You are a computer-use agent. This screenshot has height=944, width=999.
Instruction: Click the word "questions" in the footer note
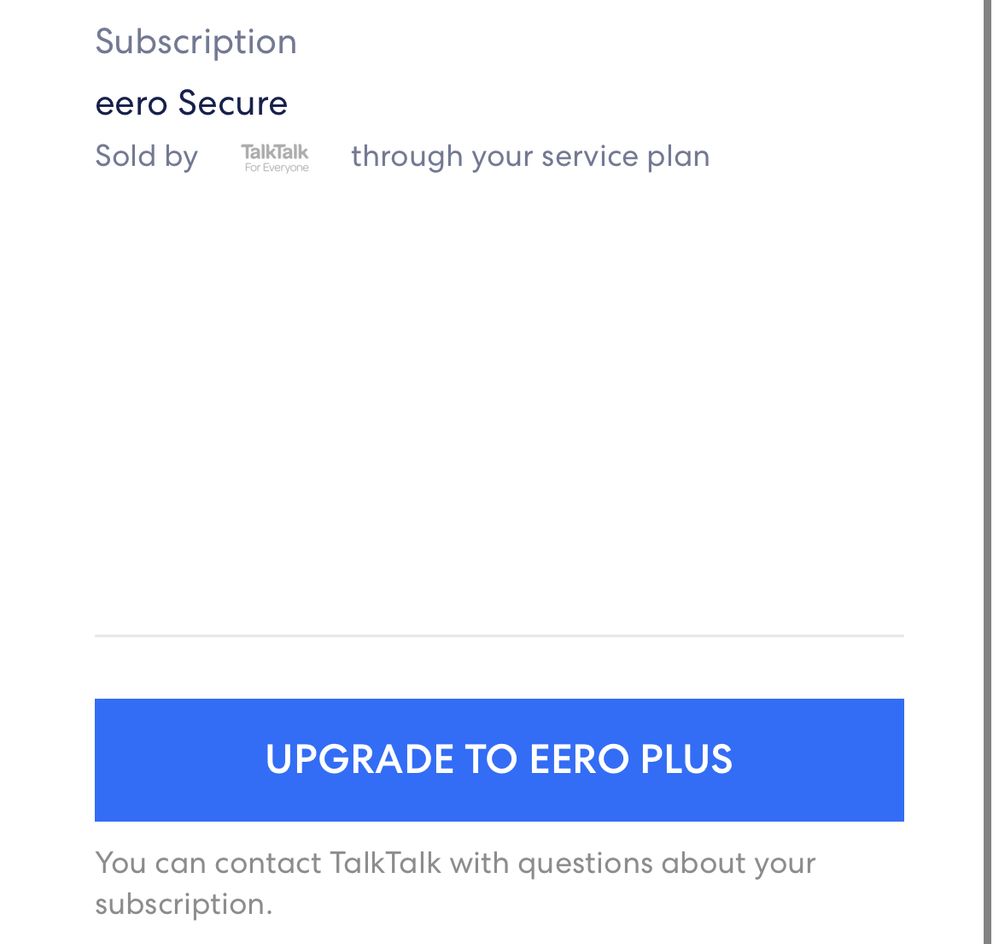pos(584,863)
